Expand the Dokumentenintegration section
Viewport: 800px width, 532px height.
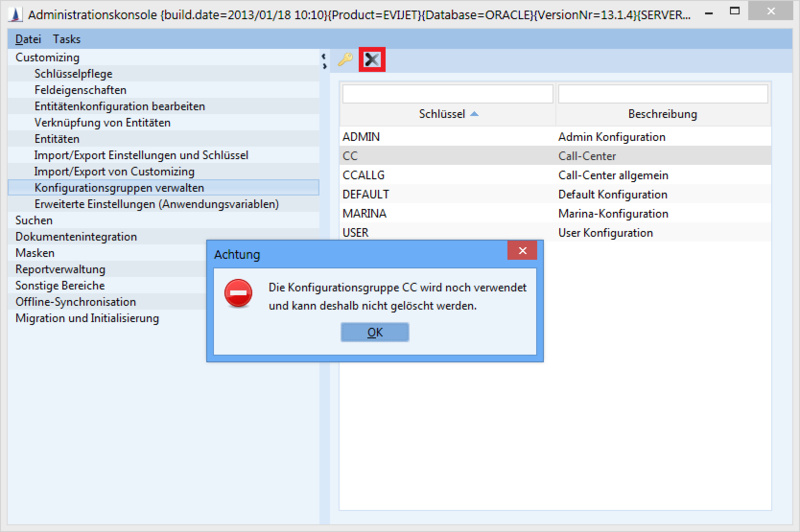[76, 237]
